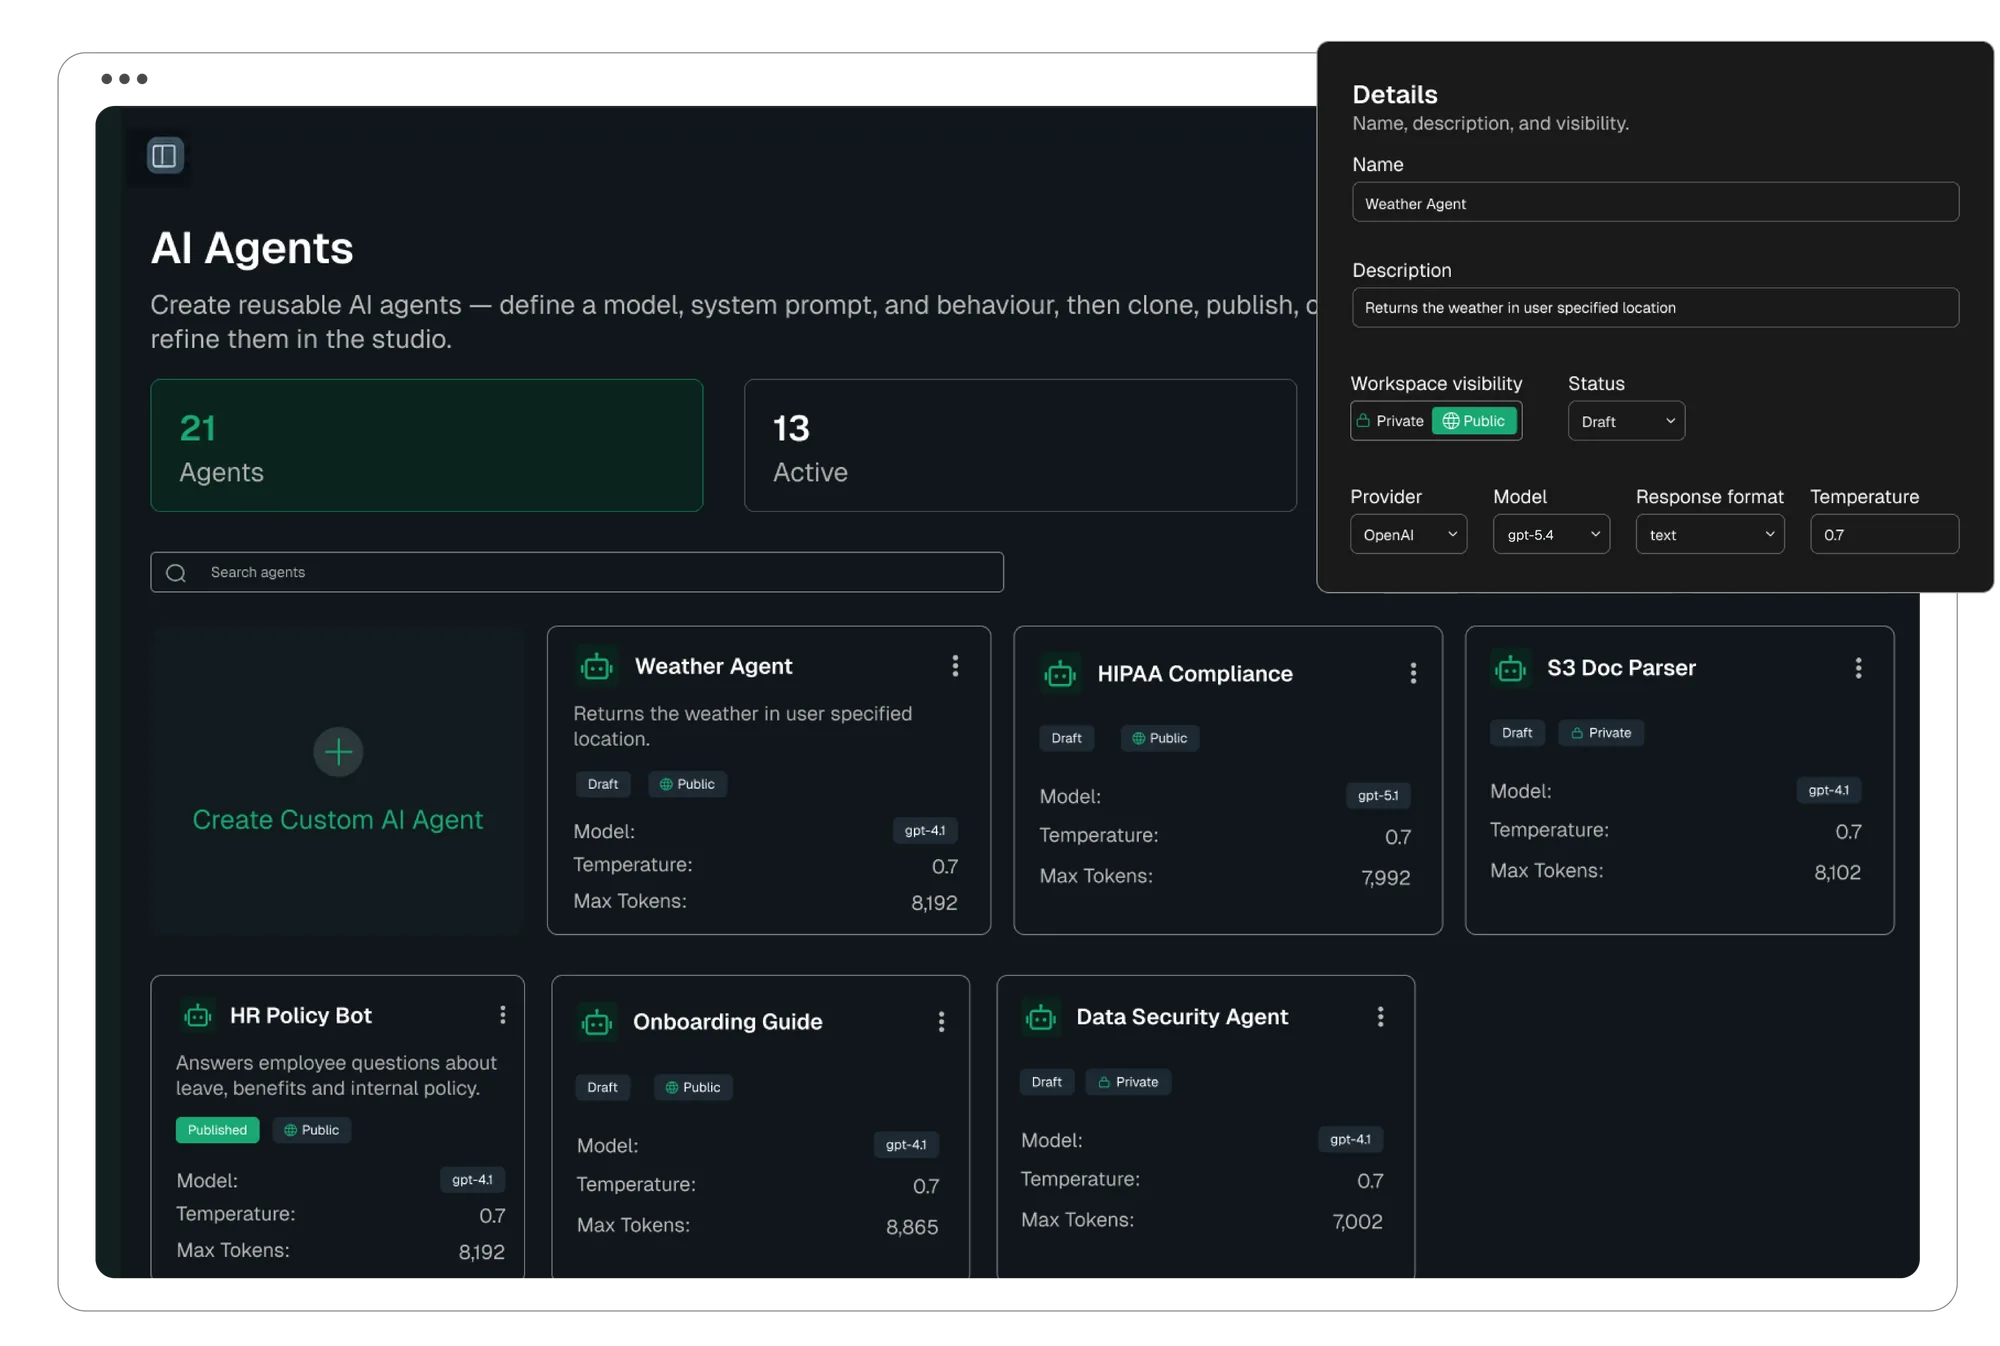Open the Status dropdown showing Draft
Screen dimensions: 2000x1346
coord(1626,421)
